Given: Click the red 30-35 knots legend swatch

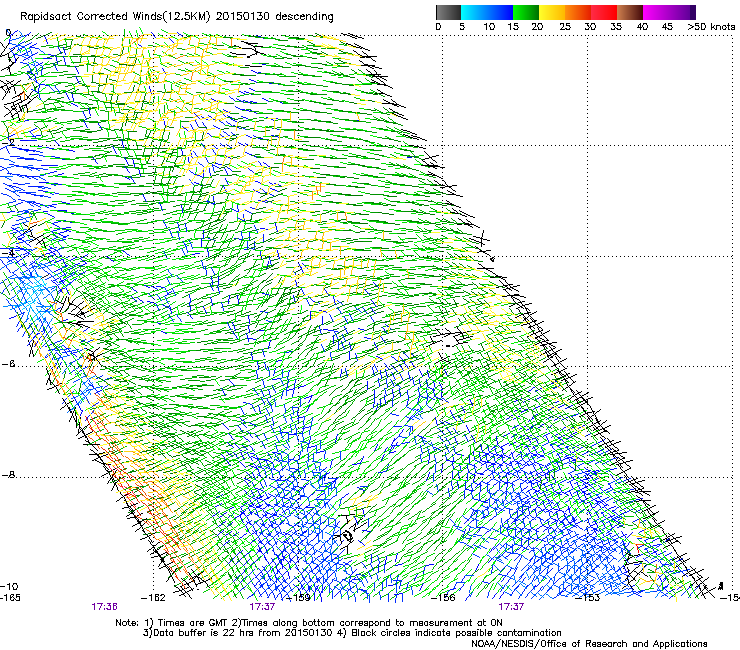Looking at the screenshot, I should click(x=604, y=12).
